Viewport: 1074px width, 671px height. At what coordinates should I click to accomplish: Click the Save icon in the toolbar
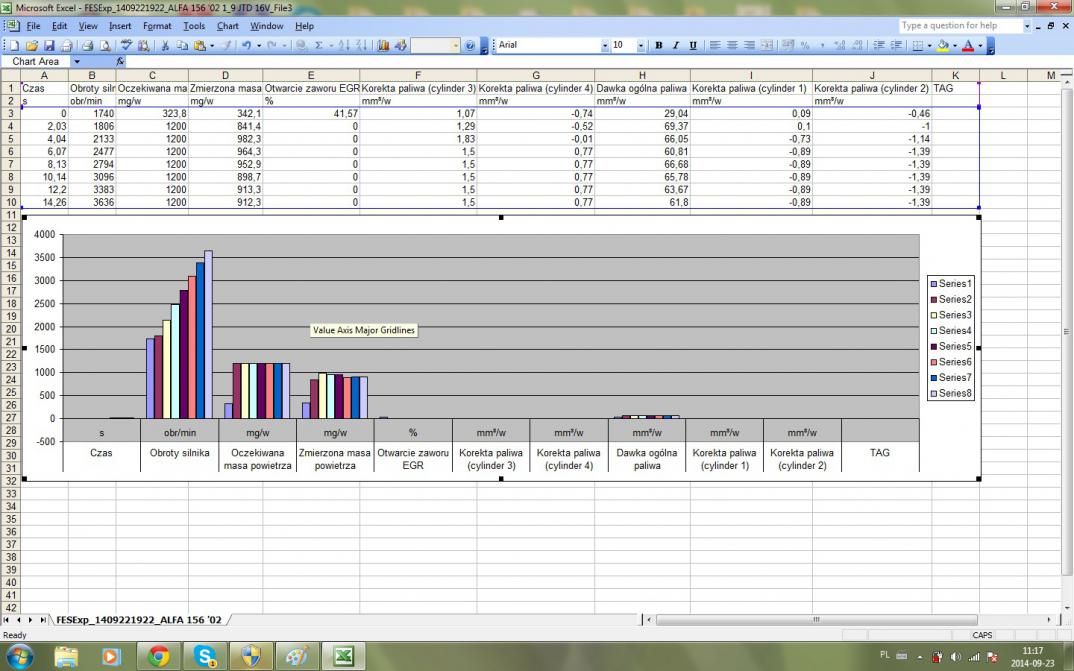[49, 46]
